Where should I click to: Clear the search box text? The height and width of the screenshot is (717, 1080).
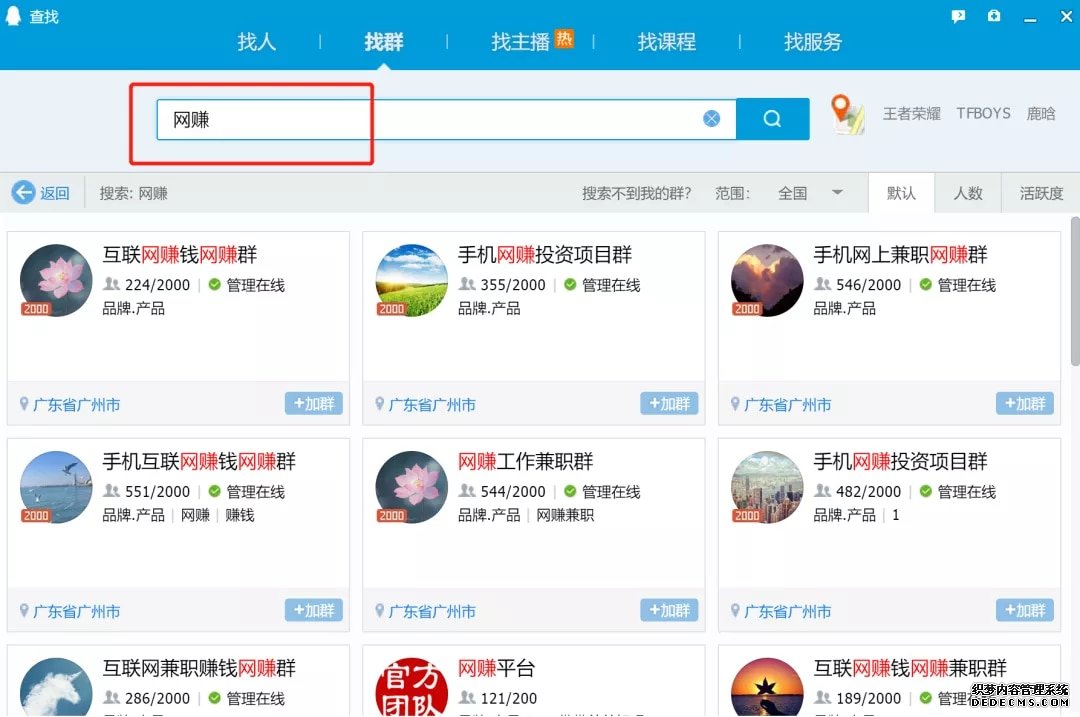[712, 118]
